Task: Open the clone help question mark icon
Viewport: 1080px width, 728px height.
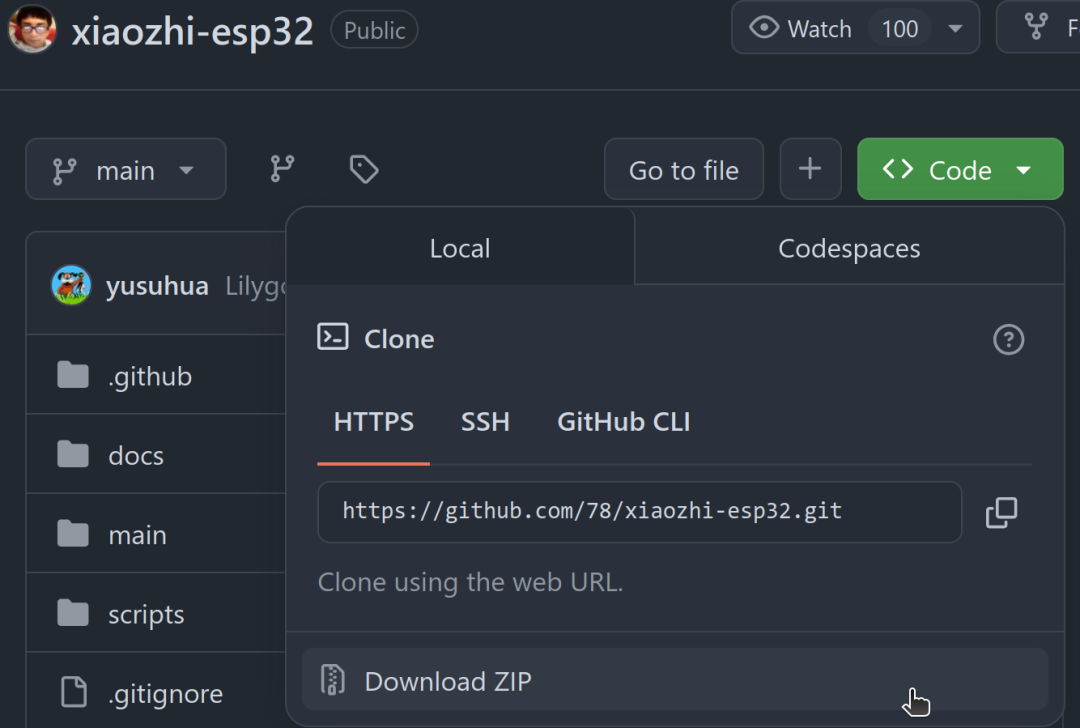Action: pos(1008,340)
